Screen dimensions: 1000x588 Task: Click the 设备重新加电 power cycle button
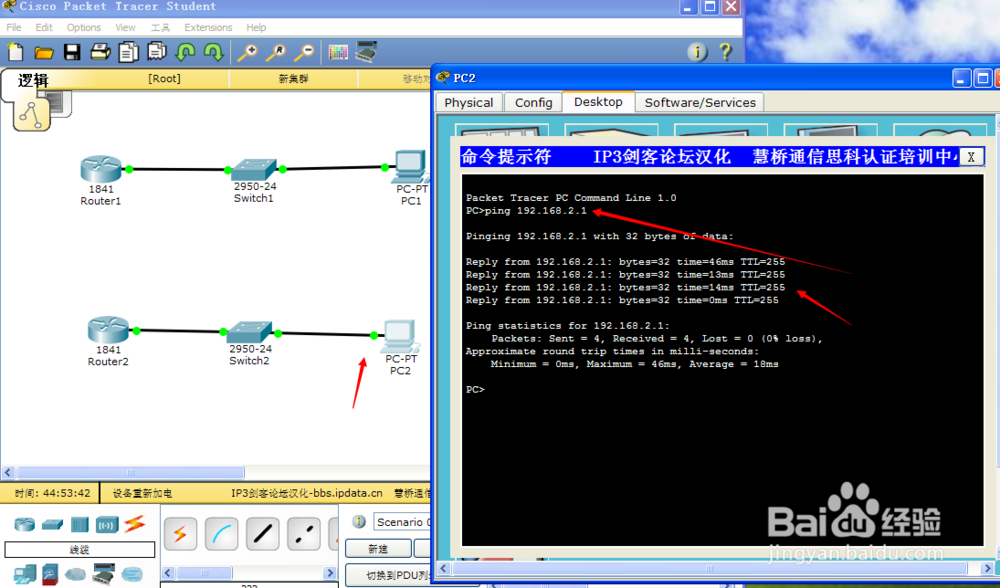142,493
